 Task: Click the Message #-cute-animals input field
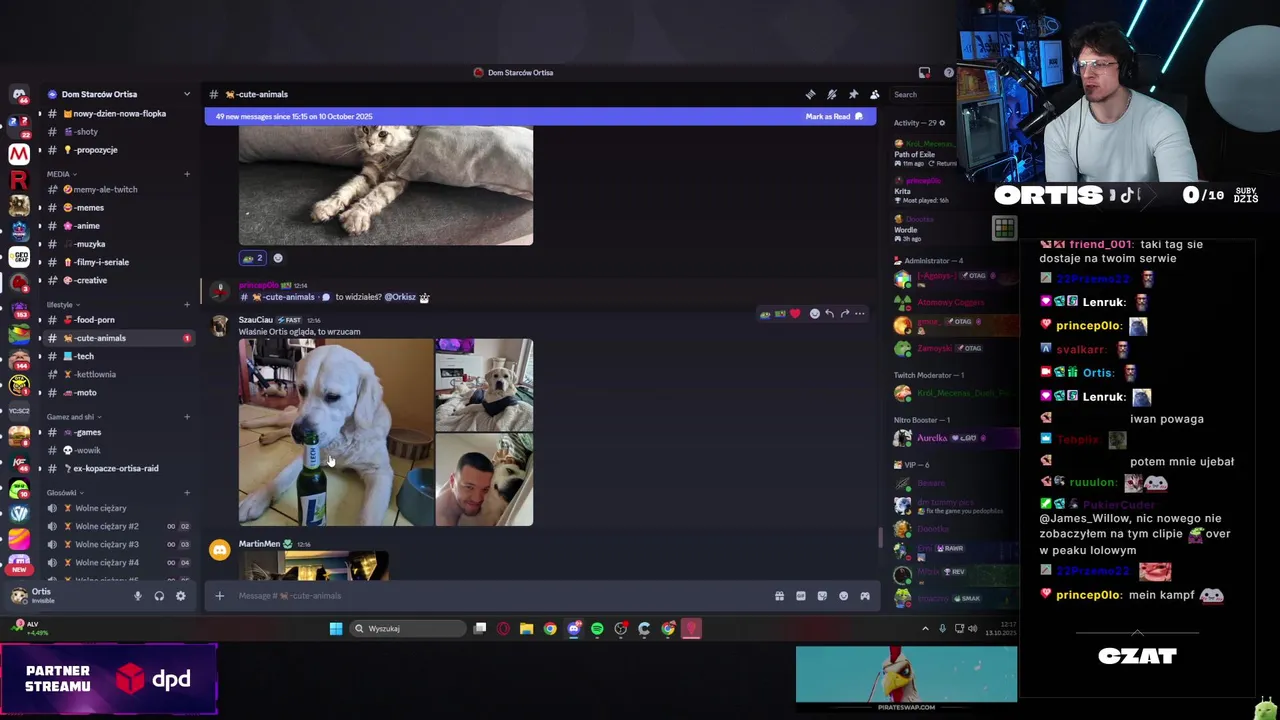tap(500, 596)
